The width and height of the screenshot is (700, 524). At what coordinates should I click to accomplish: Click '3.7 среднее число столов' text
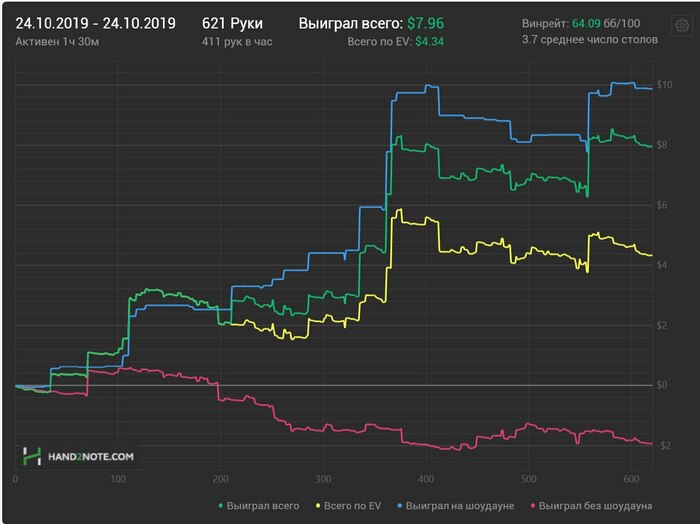590,39
